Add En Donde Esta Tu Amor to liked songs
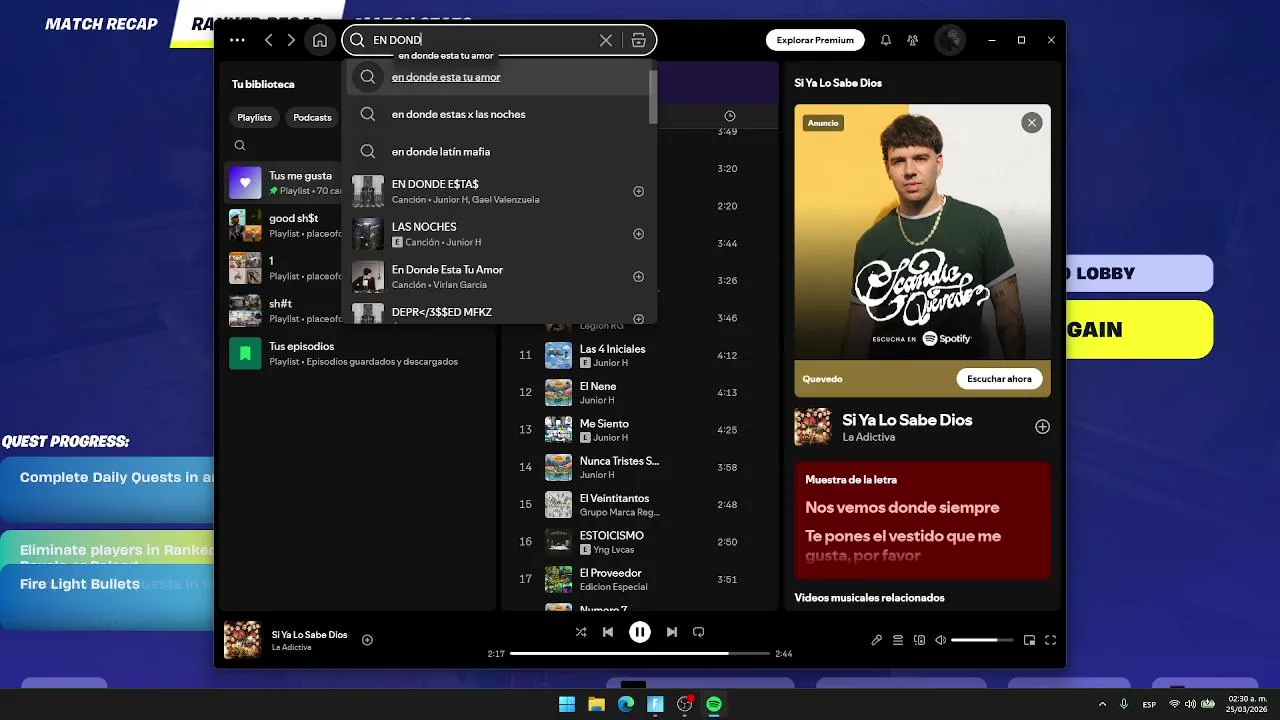Image resolution: width=1280 pixels, height=720 pixels. 638,277
